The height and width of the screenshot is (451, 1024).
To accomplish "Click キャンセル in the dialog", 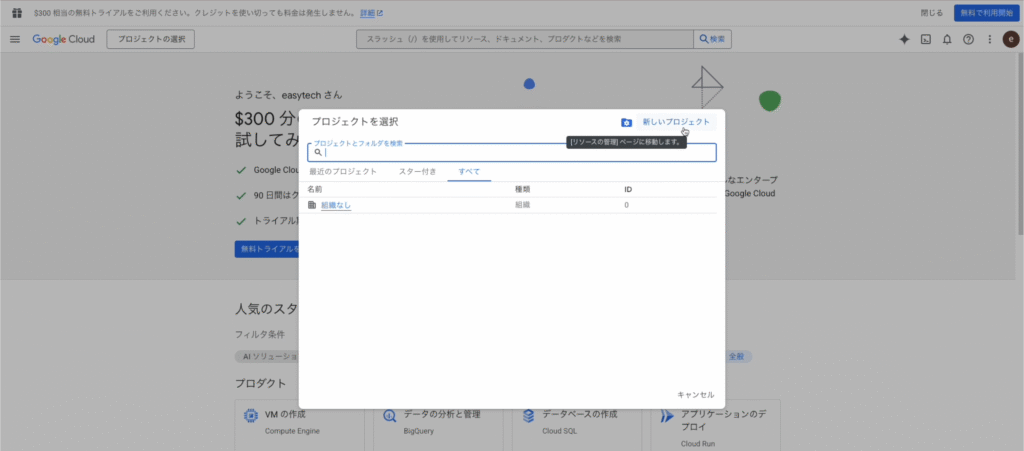I will pyautogui.click(x=696, y=395).
